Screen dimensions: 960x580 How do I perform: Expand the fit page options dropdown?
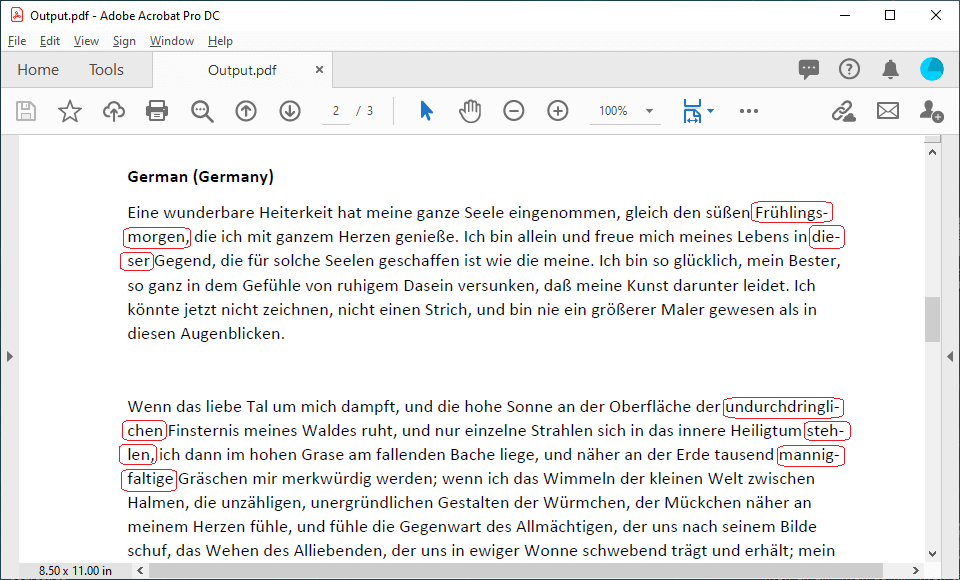(x=710, y=111)
